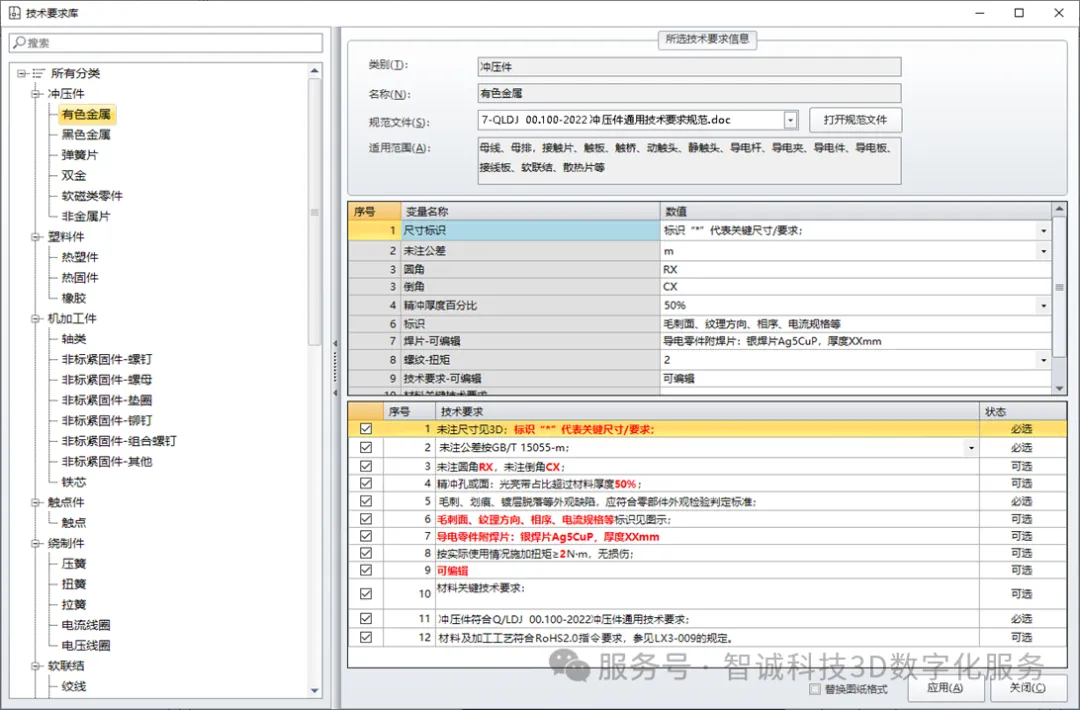
Task: Select 黑色金属 in the category tree
Action: click(x=86, y=135)
